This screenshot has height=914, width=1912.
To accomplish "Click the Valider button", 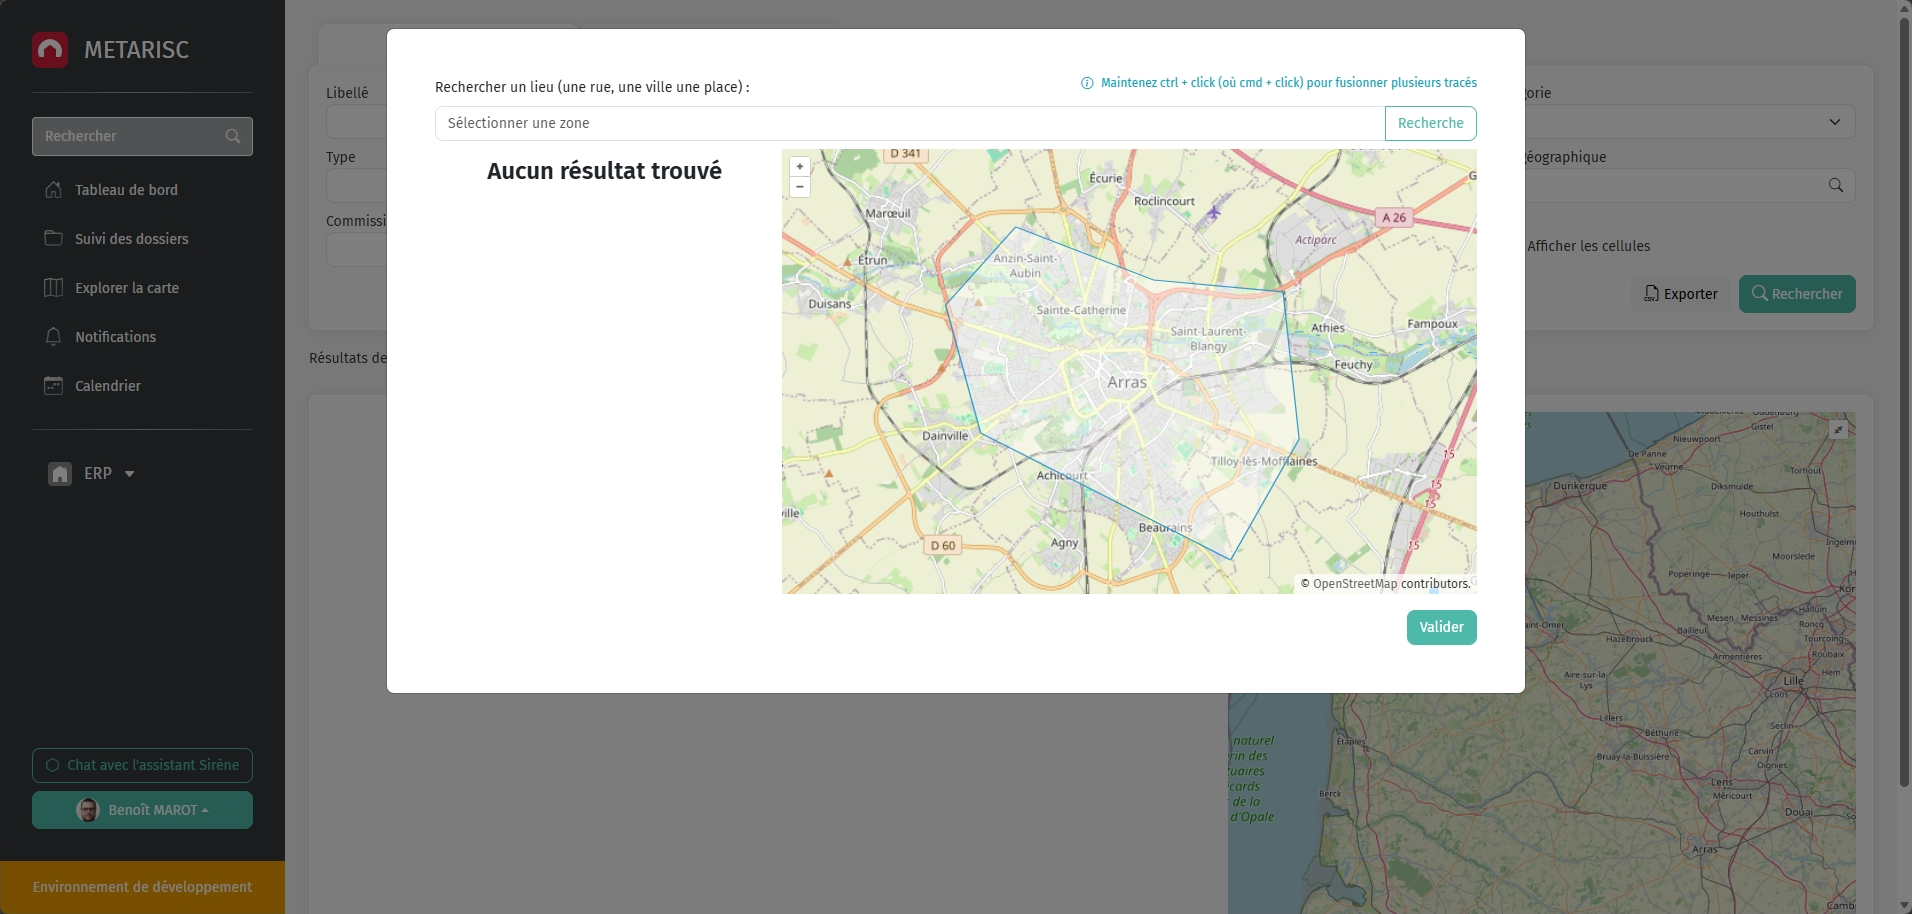I will pos(1440,627).
